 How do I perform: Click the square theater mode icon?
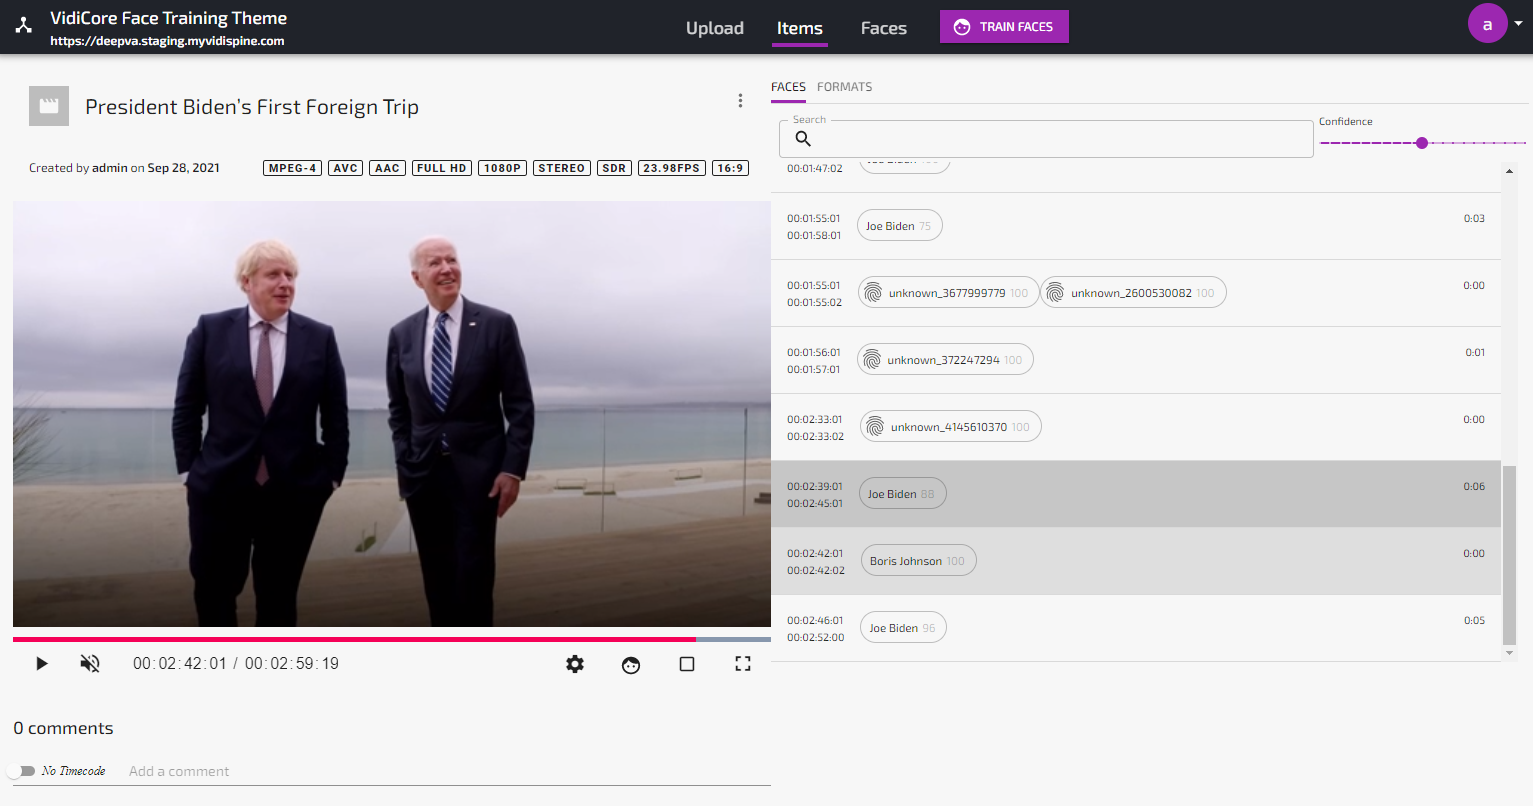click(x=687, y=664)
